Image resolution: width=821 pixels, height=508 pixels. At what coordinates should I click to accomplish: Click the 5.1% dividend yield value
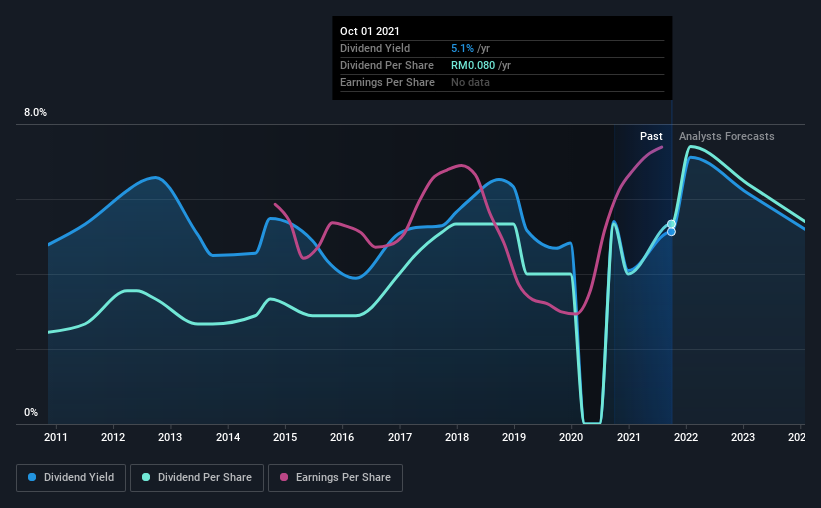point(462,48)
